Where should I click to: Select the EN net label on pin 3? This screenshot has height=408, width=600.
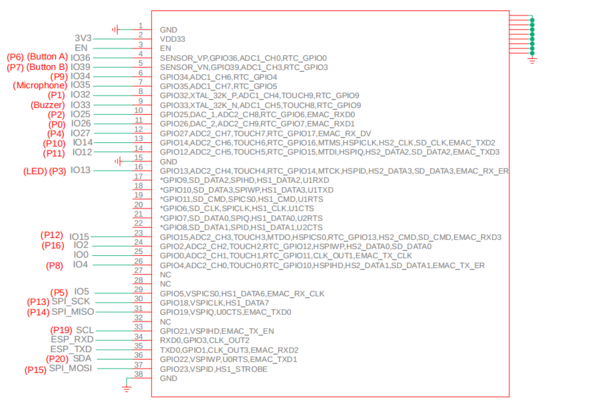[81, 48]
